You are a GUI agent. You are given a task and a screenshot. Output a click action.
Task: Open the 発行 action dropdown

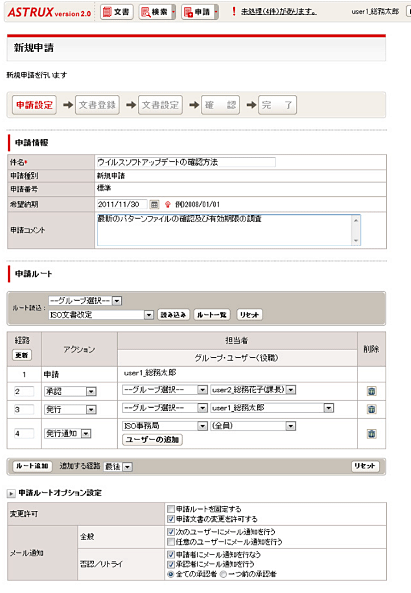coord(70,410)
